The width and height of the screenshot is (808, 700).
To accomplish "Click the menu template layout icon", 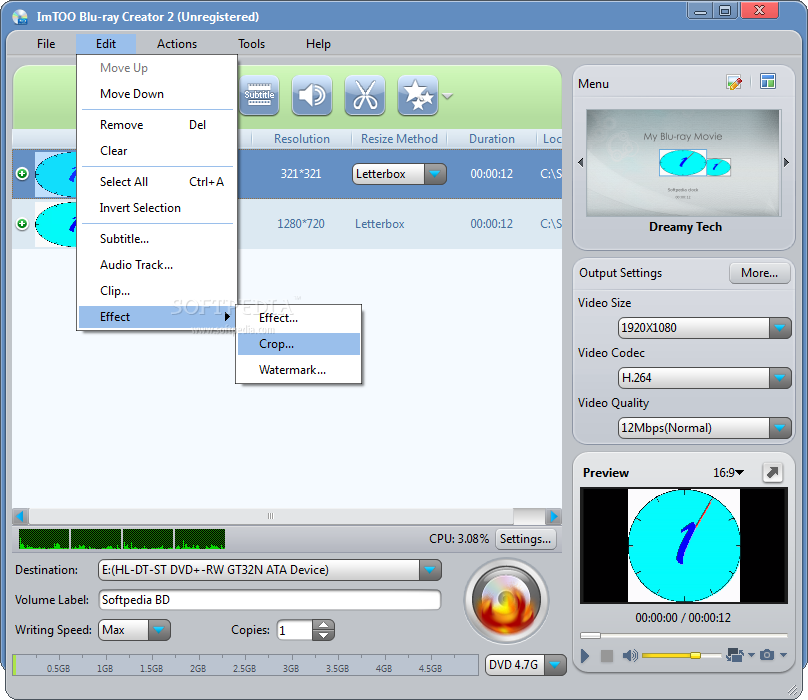I will click(x=768, y=81).
